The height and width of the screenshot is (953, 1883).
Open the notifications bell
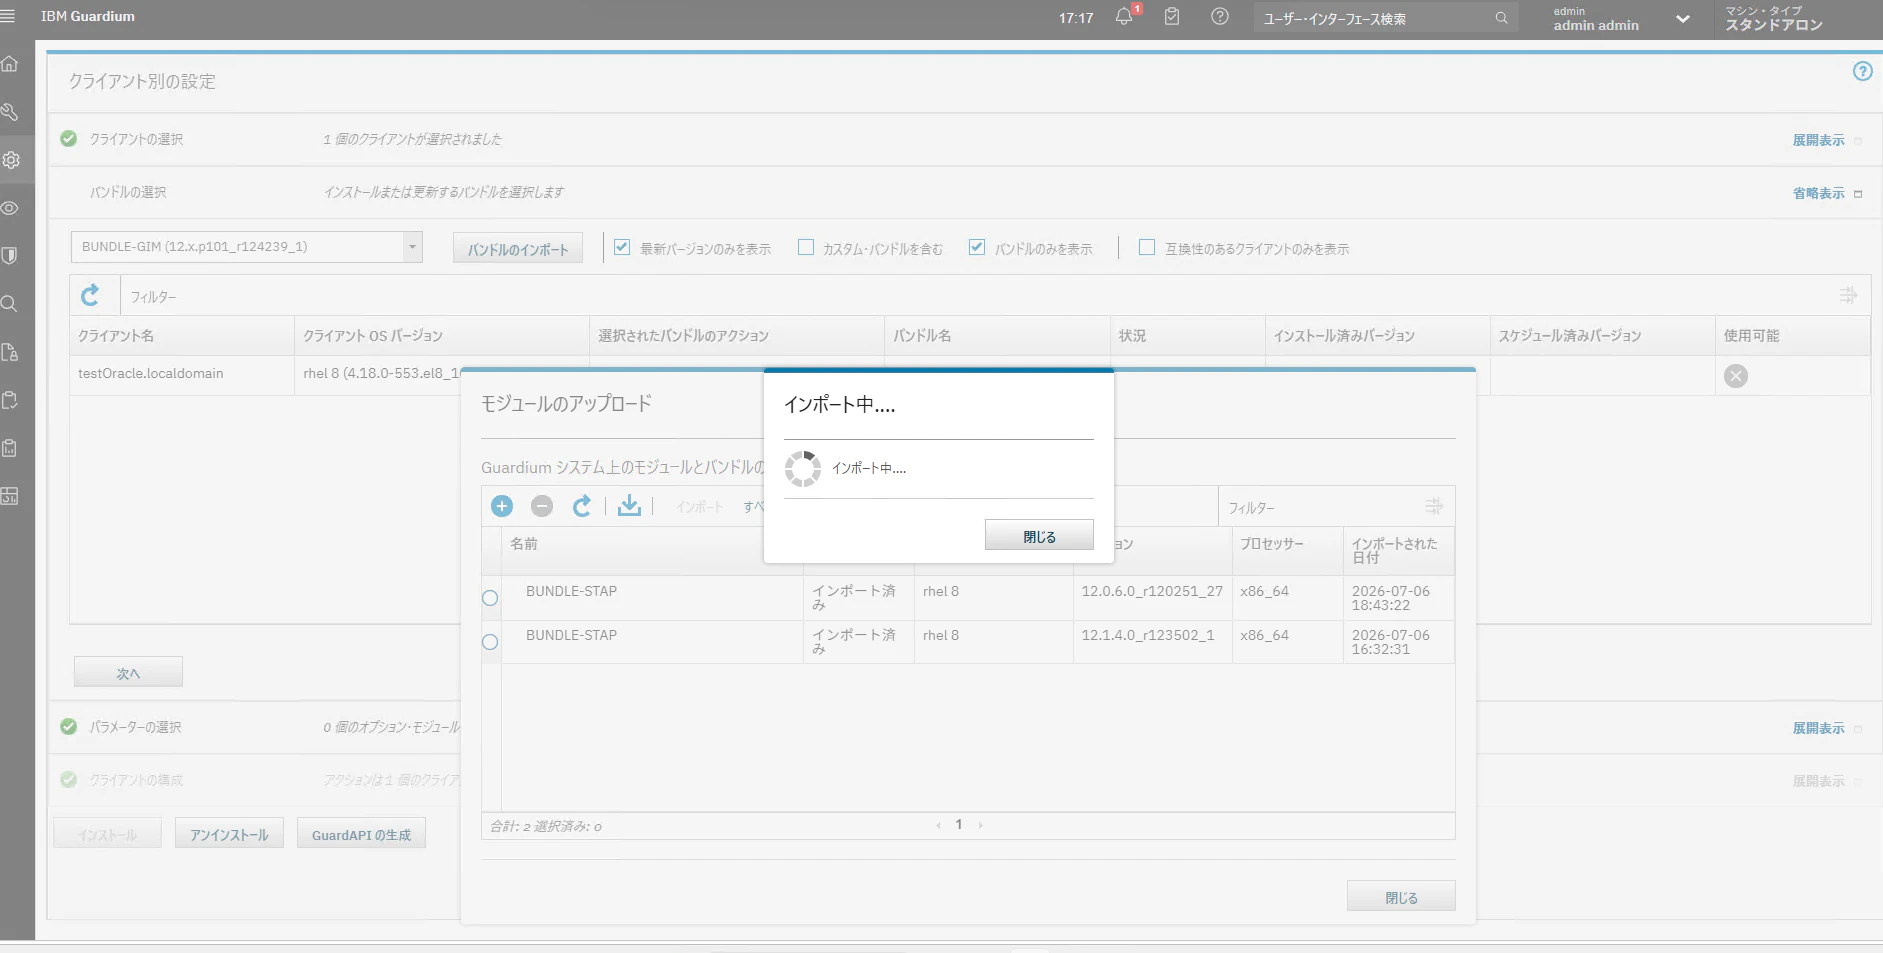point(1124,17)
